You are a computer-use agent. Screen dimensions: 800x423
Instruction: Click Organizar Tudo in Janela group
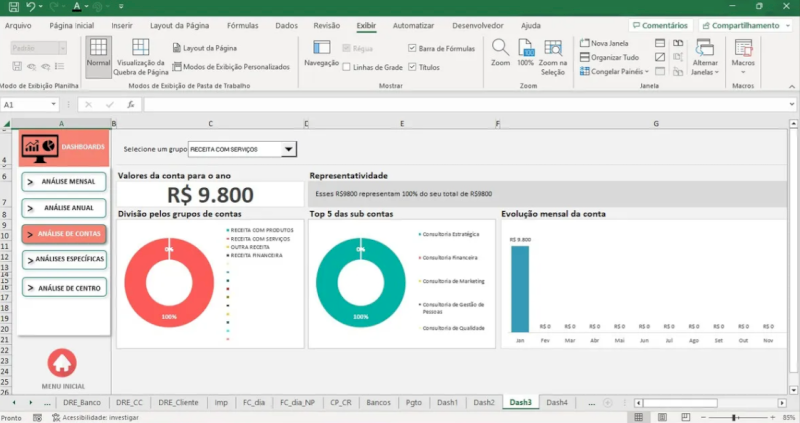tap(609, 57)
